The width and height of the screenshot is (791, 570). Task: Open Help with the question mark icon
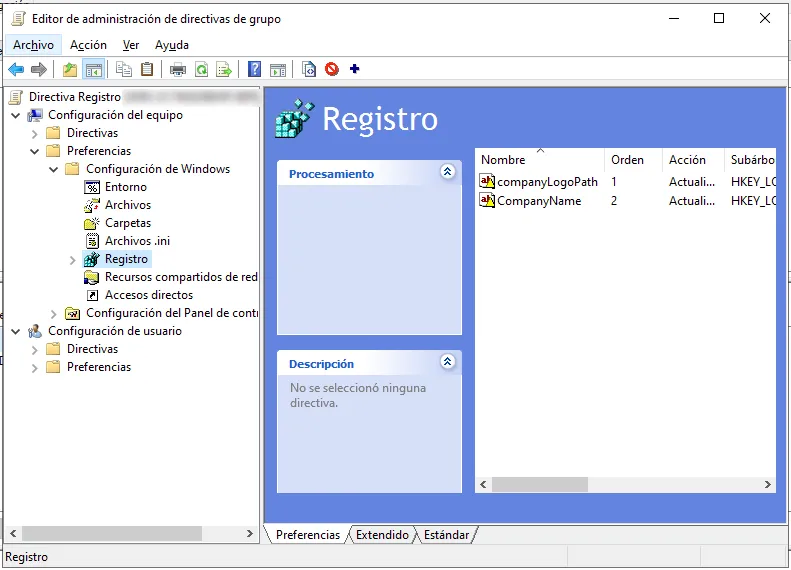click(255, 69)
